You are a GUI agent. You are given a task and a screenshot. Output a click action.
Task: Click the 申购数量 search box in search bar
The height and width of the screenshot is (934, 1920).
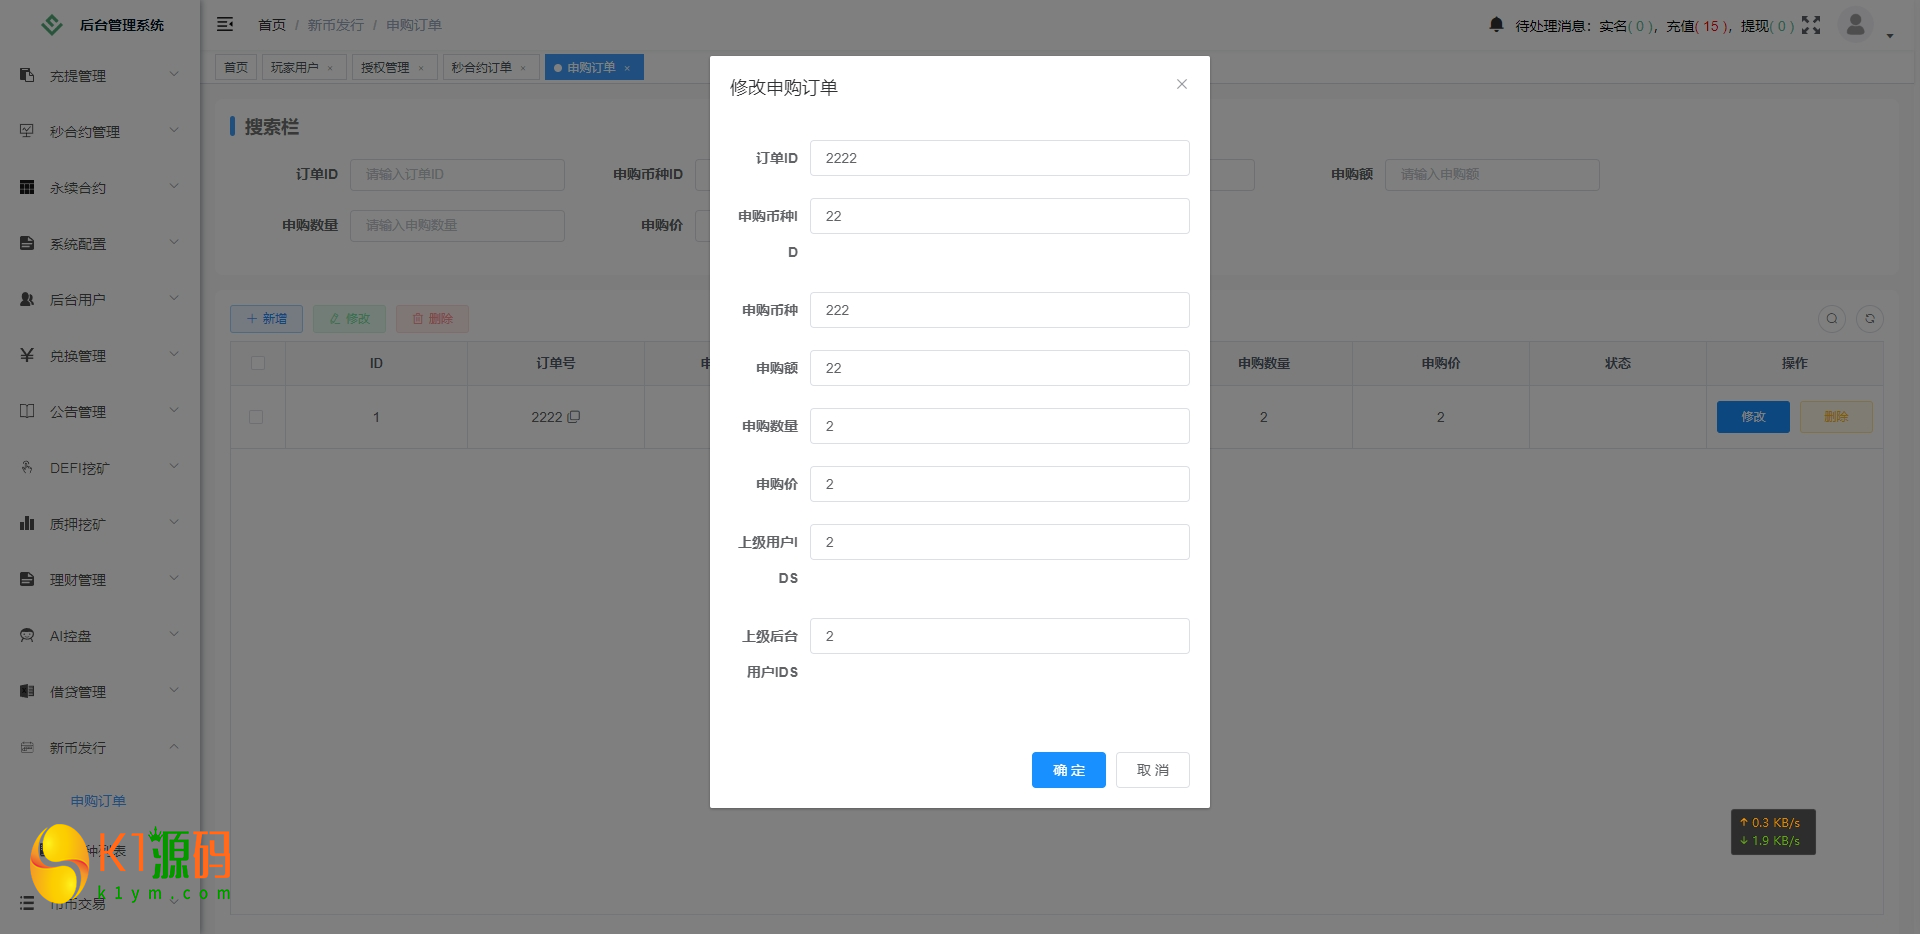tap(457, 225)
